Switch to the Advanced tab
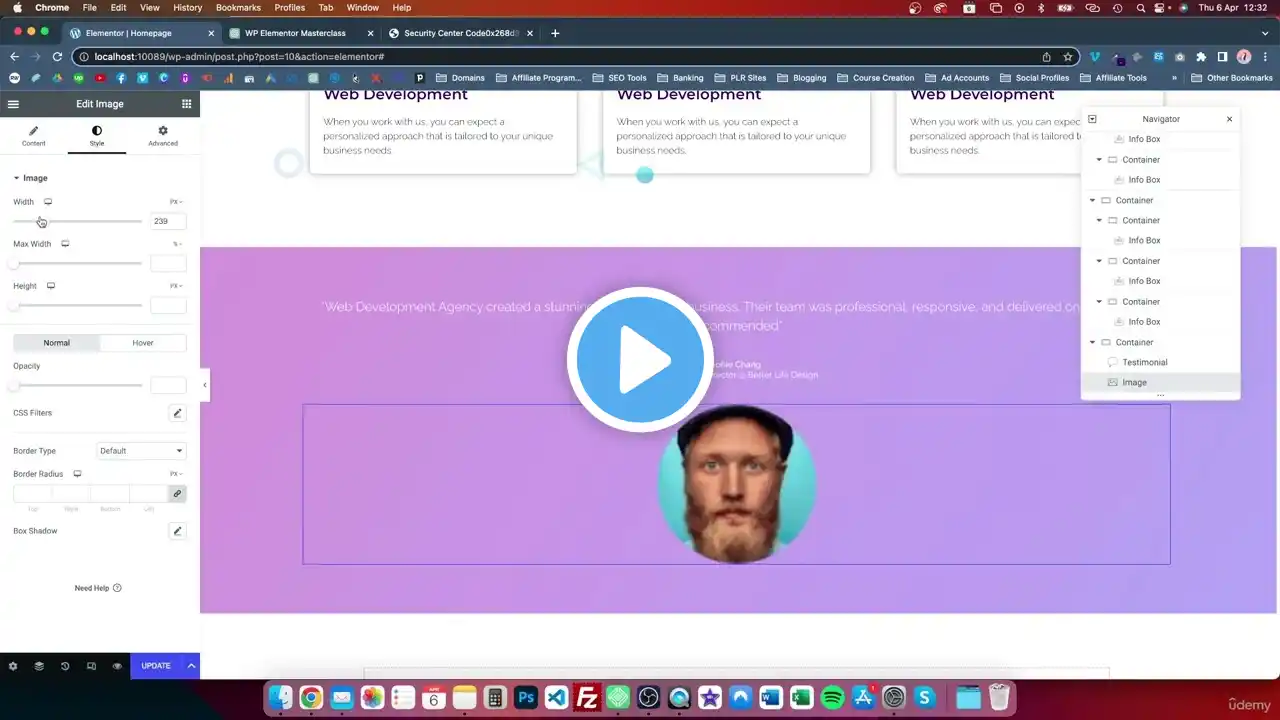1280x720 pixels. 163,136
